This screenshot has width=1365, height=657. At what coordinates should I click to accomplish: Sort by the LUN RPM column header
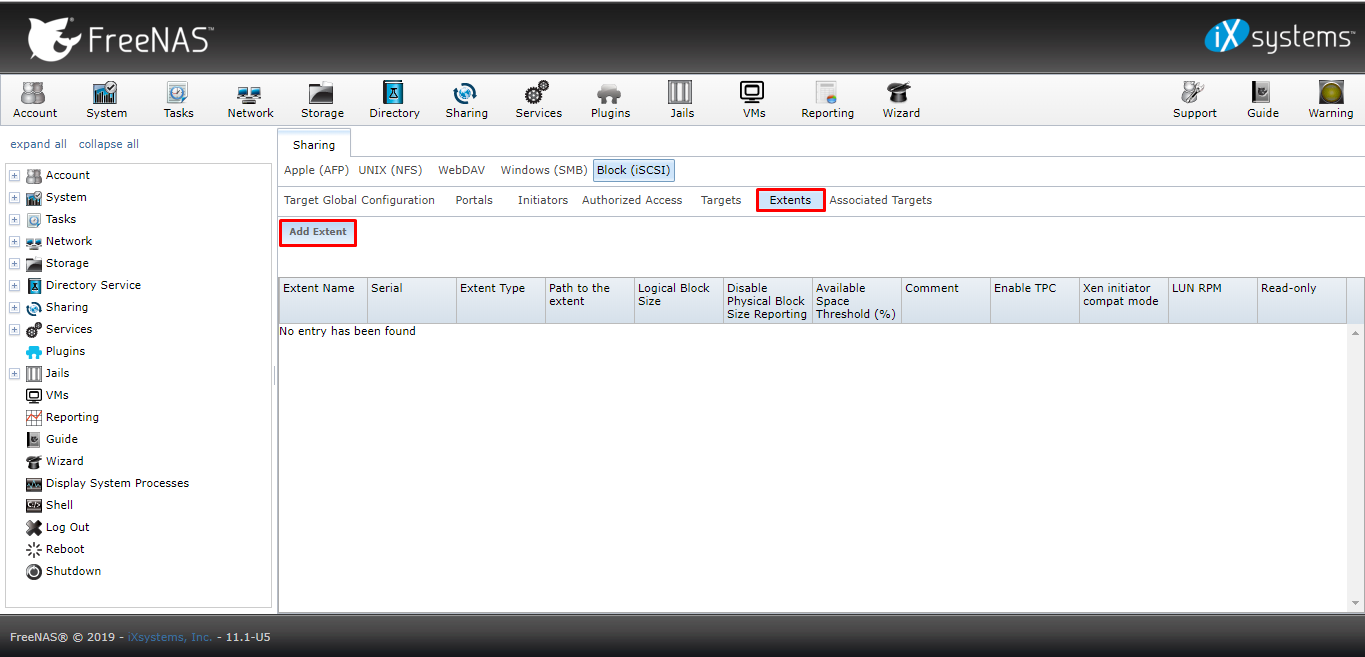[1213, 300]
